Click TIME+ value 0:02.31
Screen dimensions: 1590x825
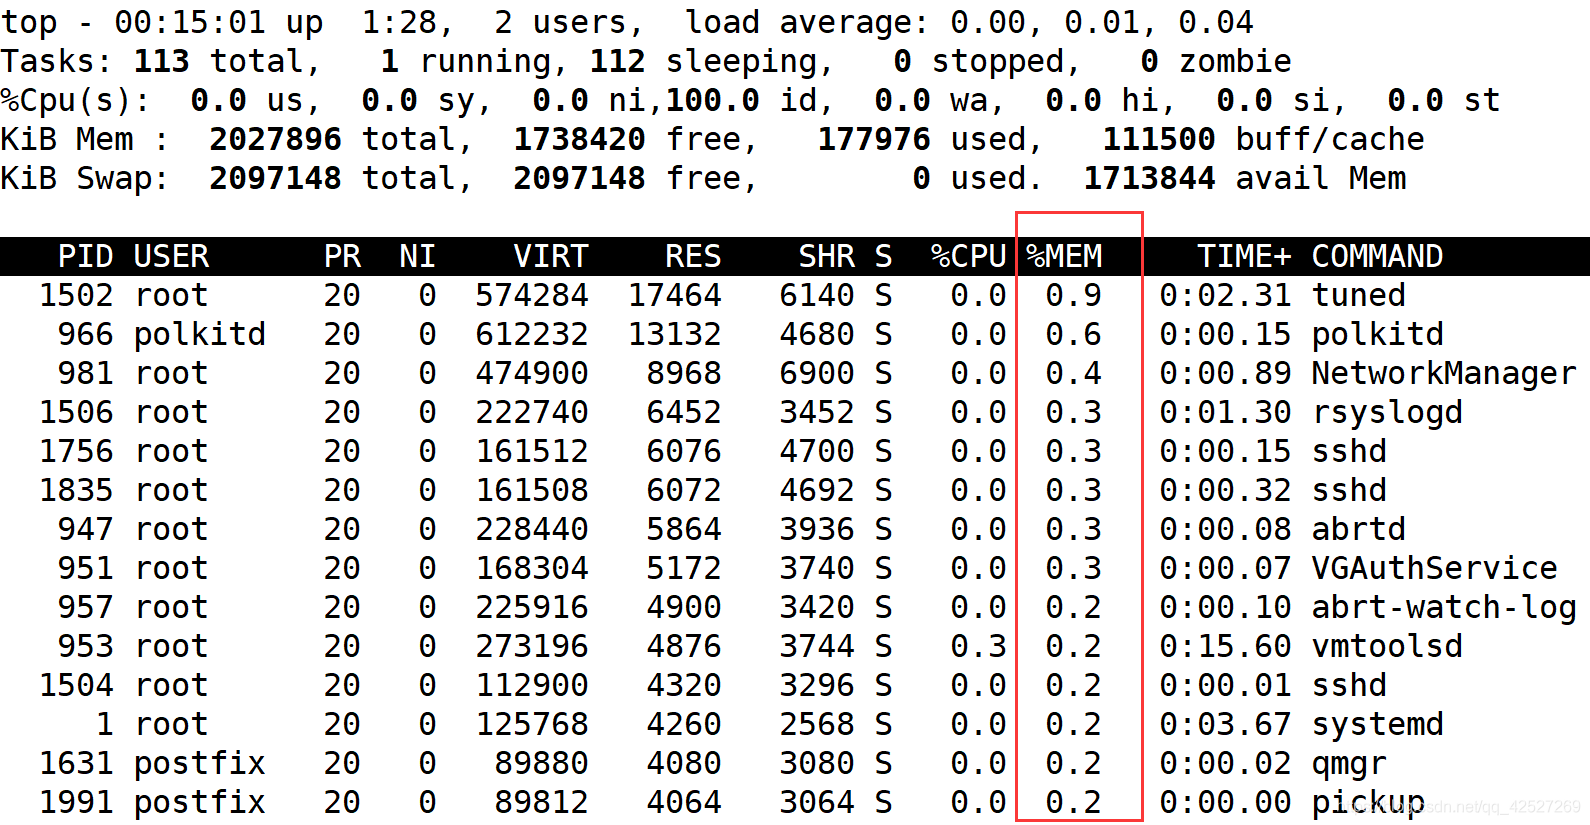pyautogui.click(x=1226, y=296)
